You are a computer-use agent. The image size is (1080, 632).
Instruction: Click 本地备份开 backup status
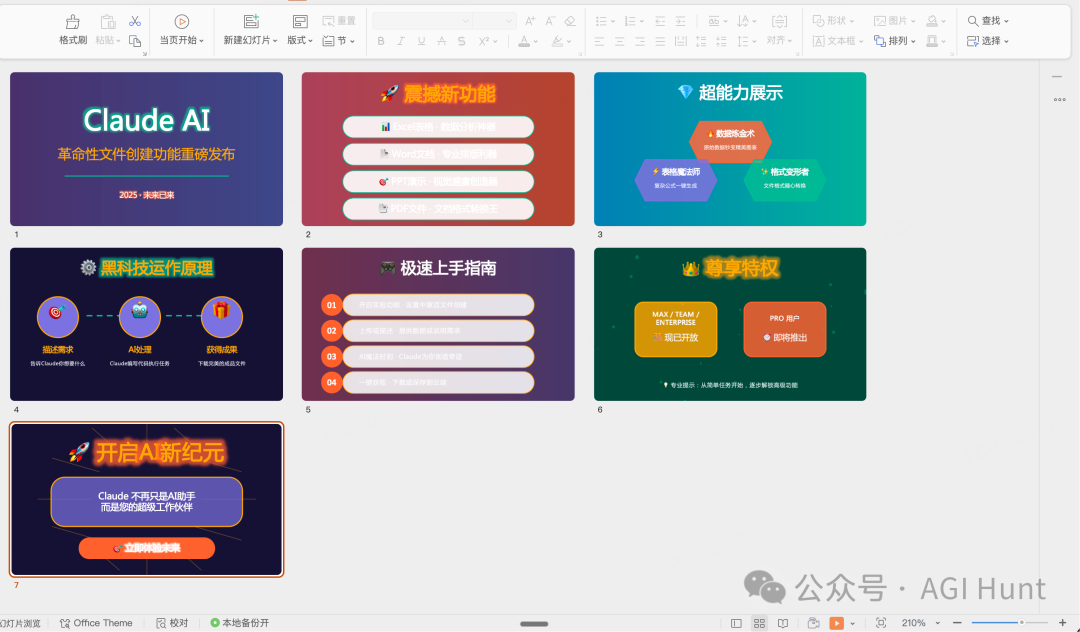(x=240, y=623)
